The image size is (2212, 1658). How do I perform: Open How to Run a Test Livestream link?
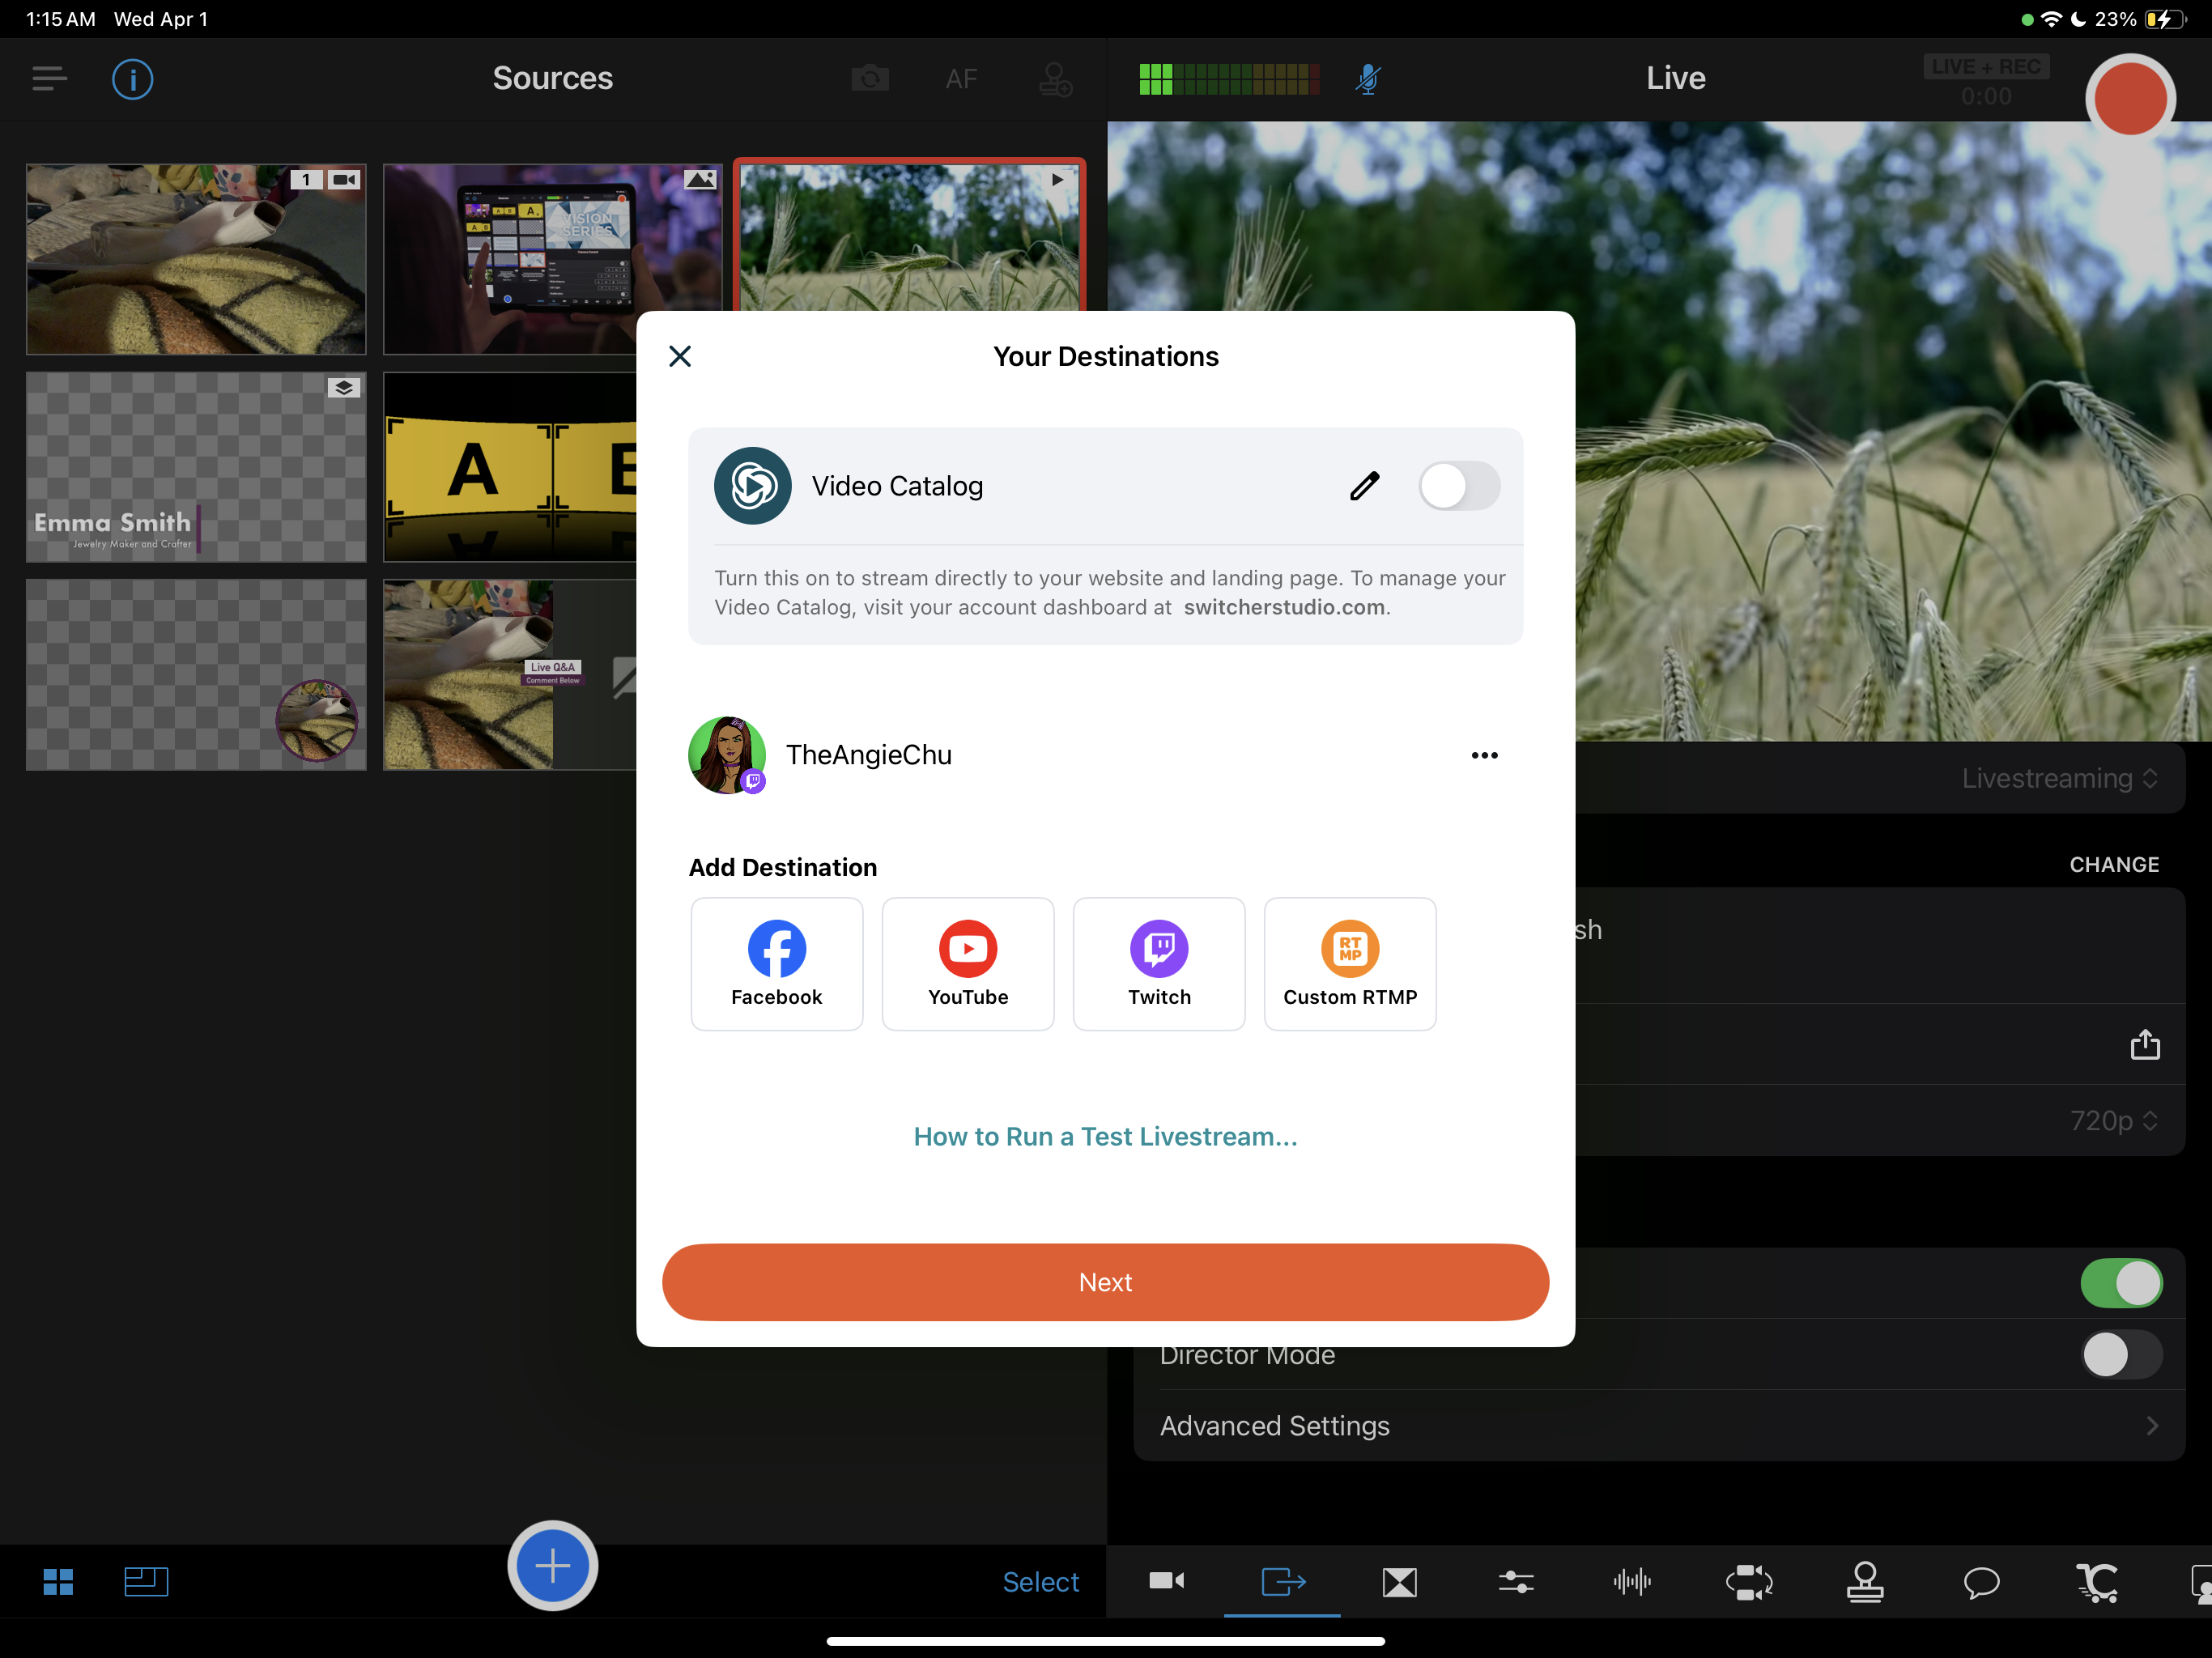[1105, 1136]
